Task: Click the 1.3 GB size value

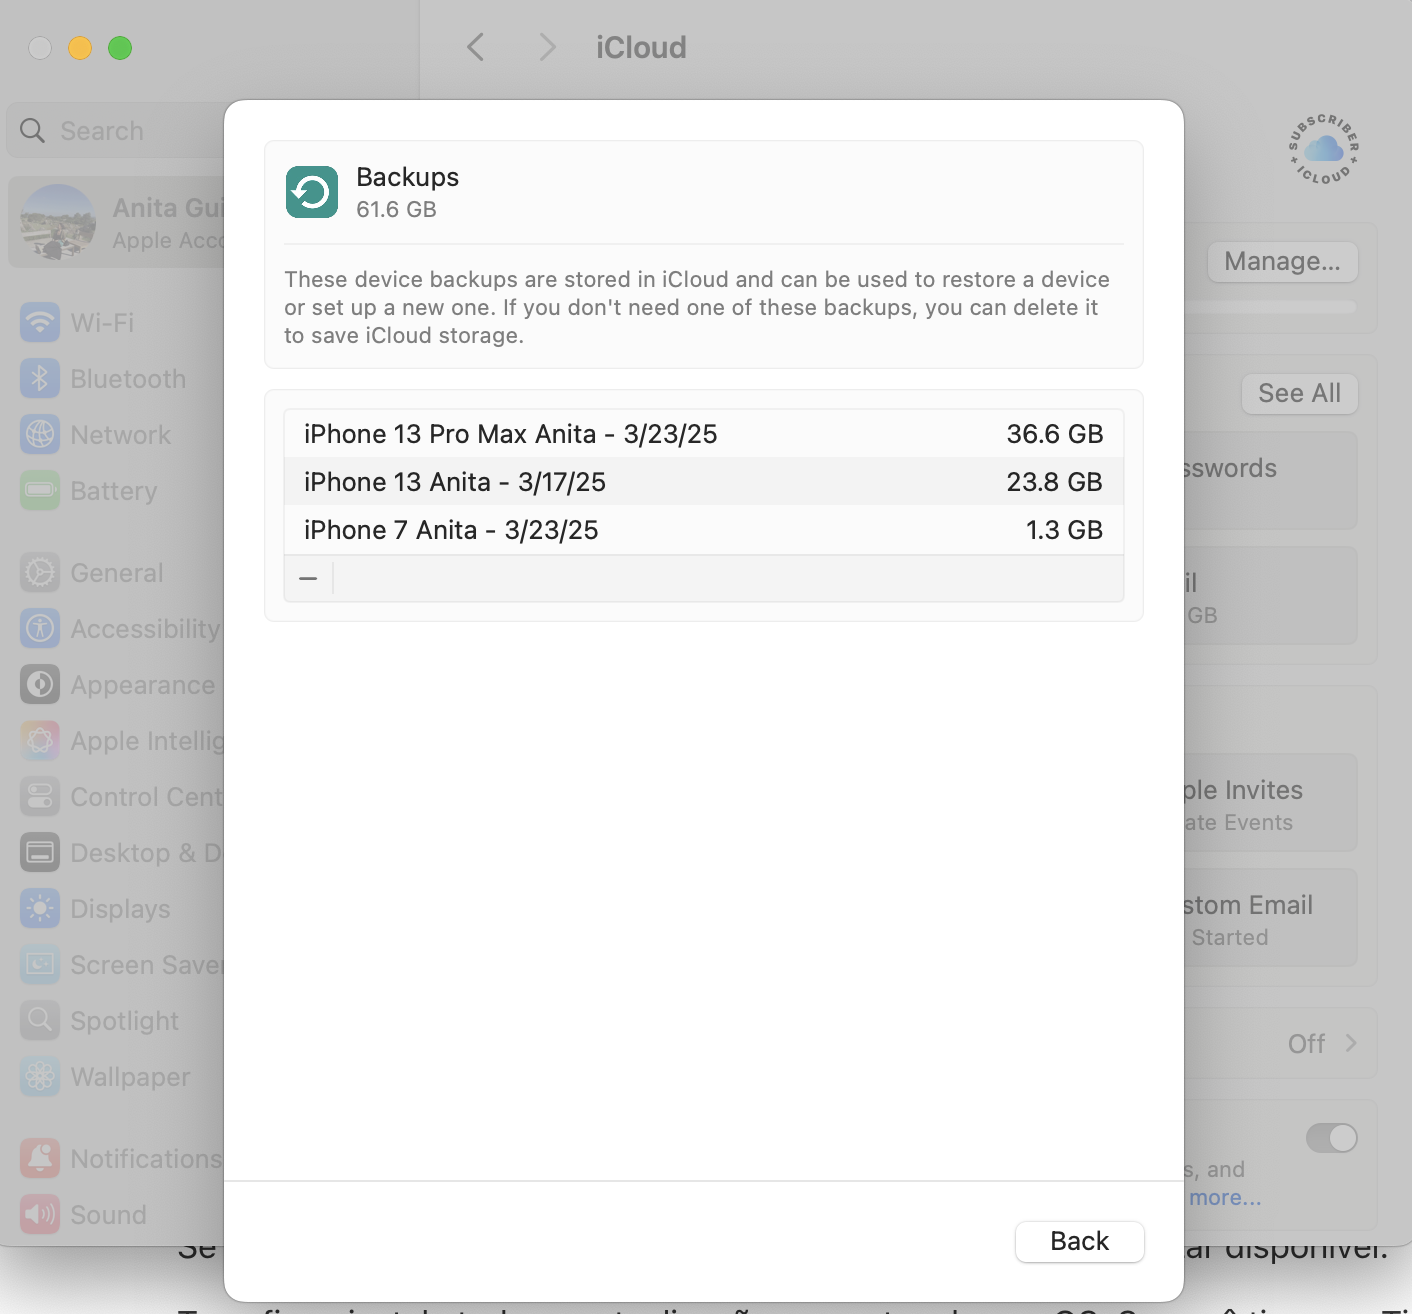Action: click(1064, 530)
